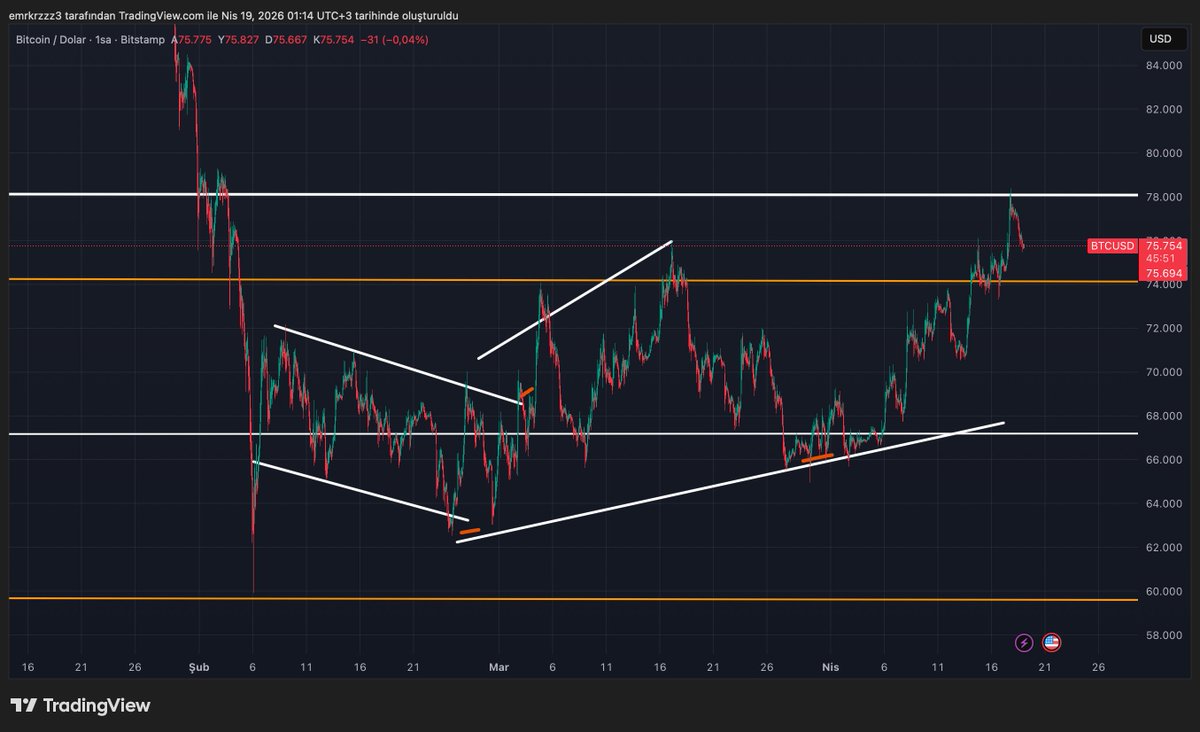The width and height of the screenshot is (1200, 732).
Task: Click the red BTCUSD symbol tag
Action: click(x=1112, y=246)
